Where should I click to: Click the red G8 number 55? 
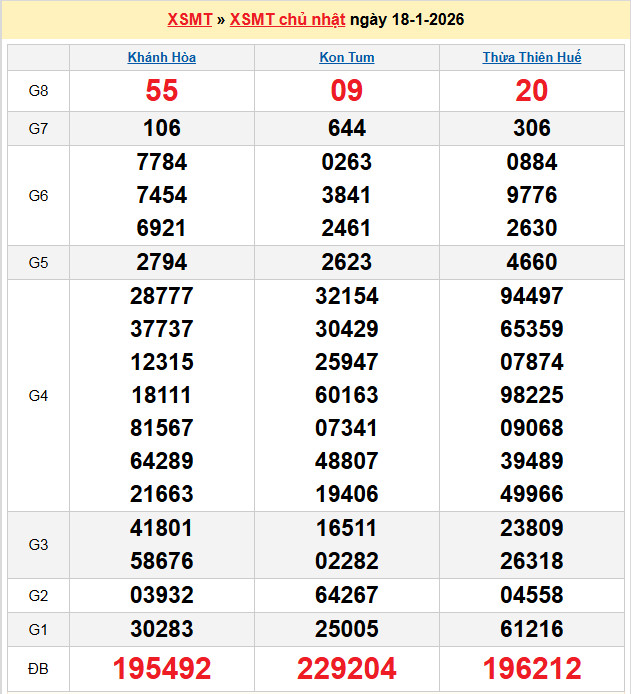(x=162, y=91)
